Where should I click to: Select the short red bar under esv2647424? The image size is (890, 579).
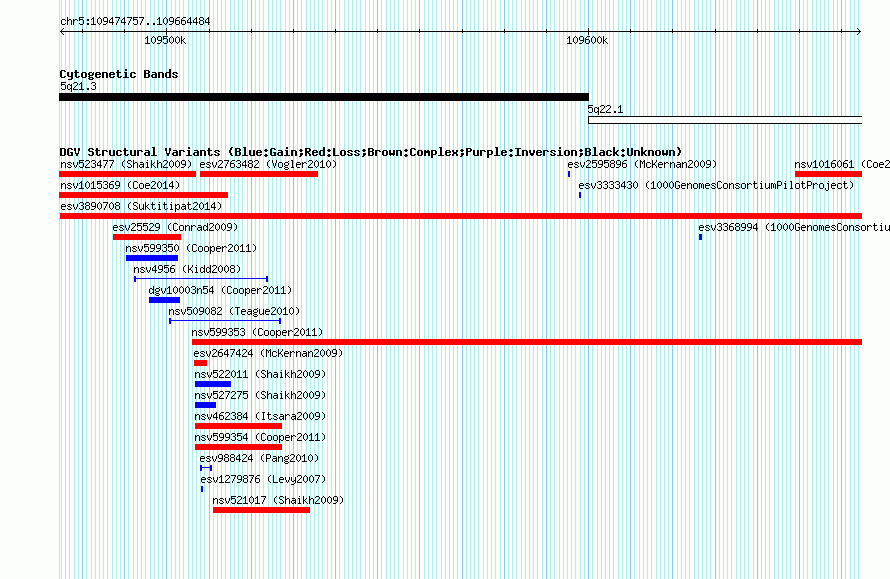point(200,363)
